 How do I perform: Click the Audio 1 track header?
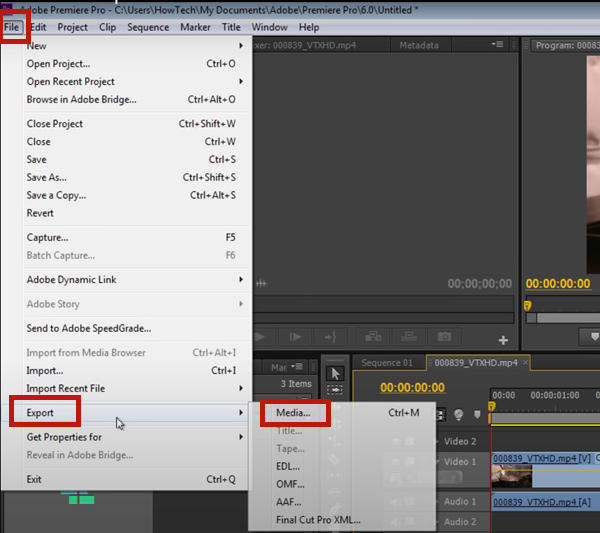click(x=460, y=501)
